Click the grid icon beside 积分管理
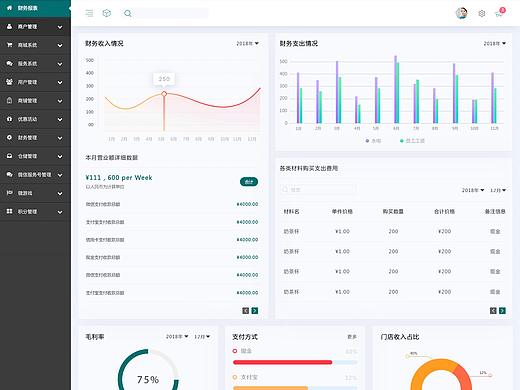Screen dimensions: 520x390 click(9, 211)
